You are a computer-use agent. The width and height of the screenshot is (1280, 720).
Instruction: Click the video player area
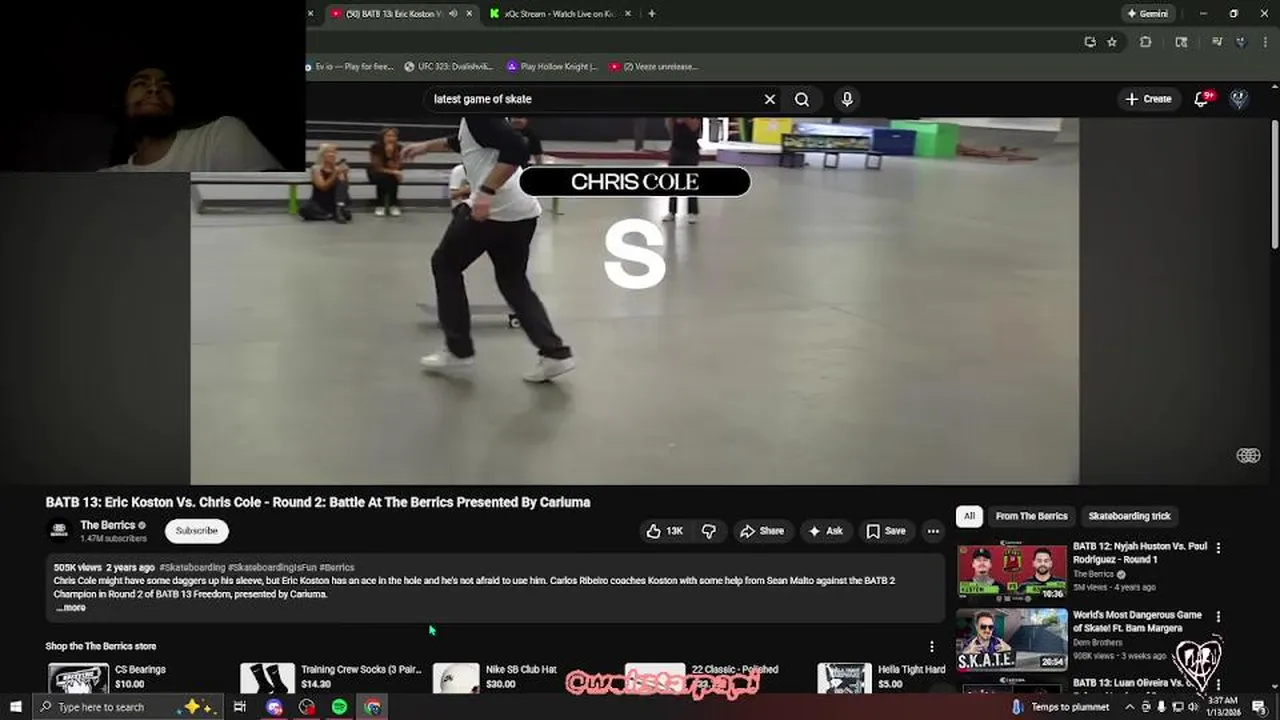point(635,300)
